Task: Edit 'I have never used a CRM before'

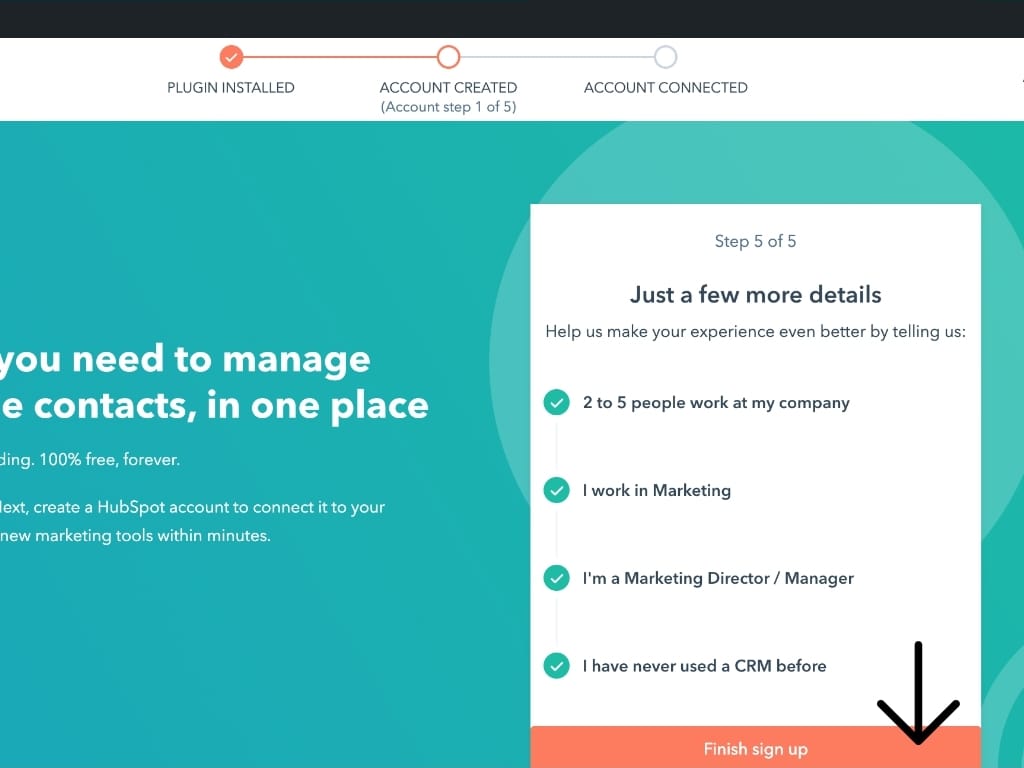Action: [x=704, y=665]
